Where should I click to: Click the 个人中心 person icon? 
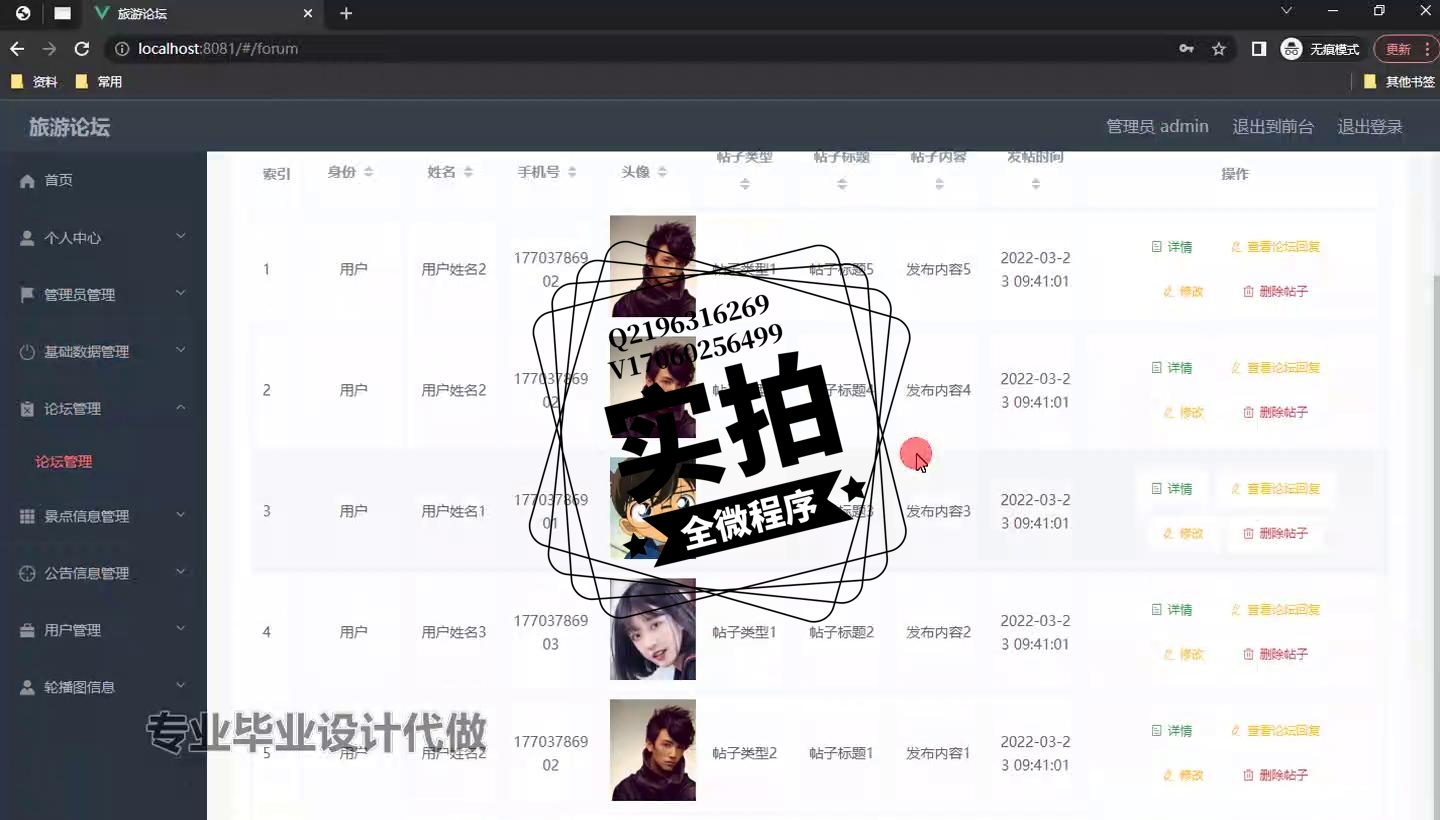[27, 238]
